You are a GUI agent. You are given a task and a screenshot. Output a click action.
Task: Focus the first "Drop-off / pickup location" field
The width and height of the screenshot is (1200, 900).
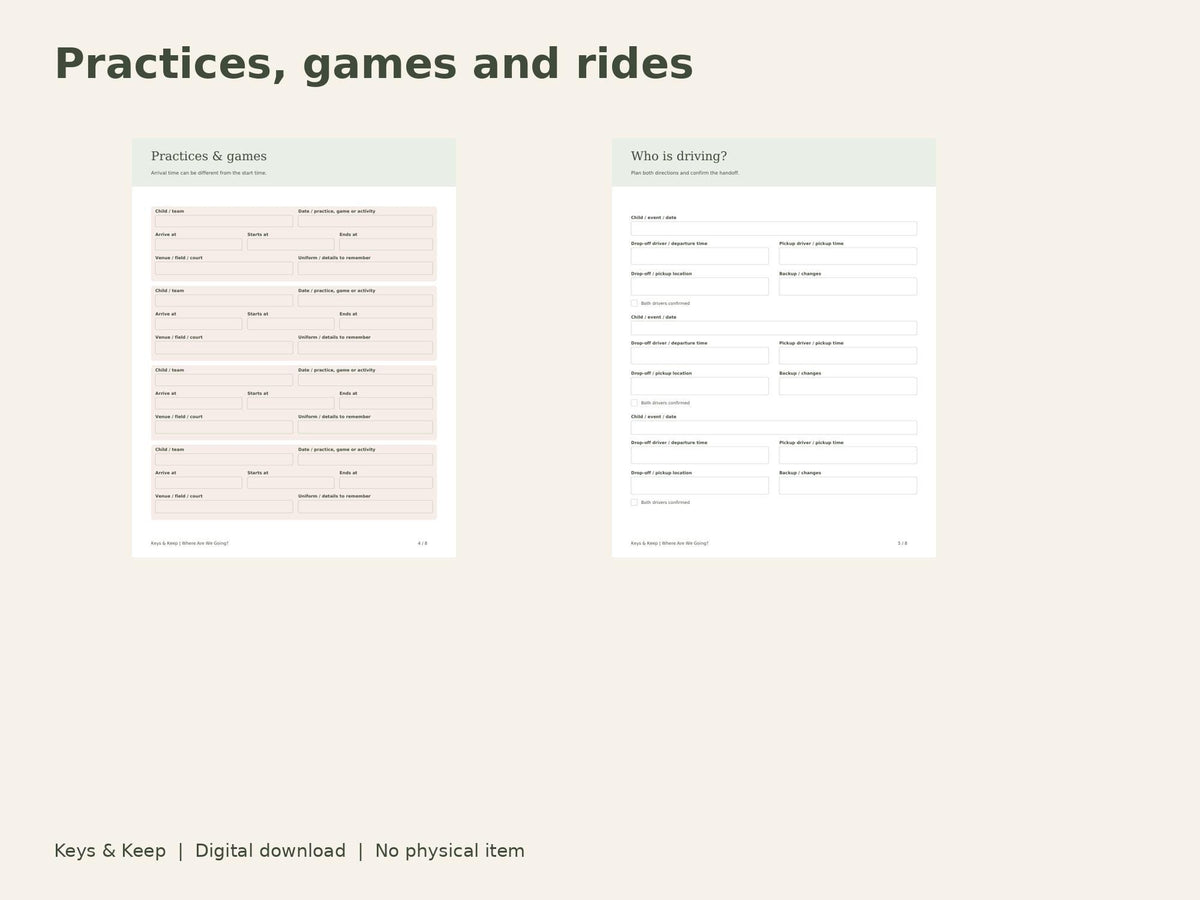pyautogui.click(x=700, y=286)
